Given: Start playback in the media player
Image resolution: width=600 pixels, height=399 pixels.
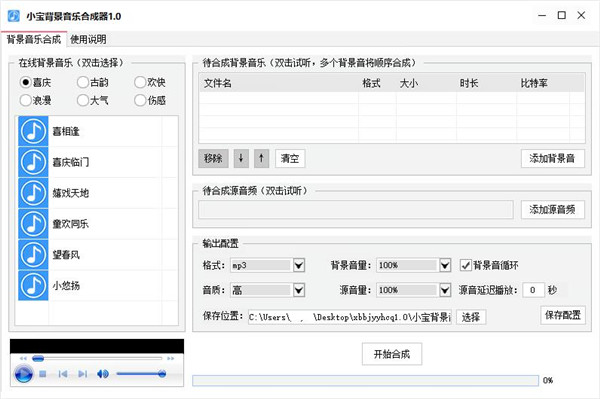Looking at the screenshot, I should coord(23,374).
